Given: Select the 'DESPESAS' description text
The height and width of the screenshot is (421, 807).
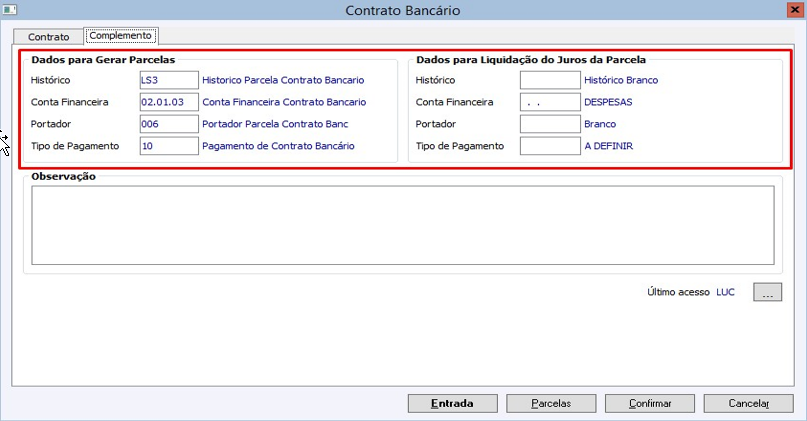Looking at the screenshot, I should coord(608,102).
